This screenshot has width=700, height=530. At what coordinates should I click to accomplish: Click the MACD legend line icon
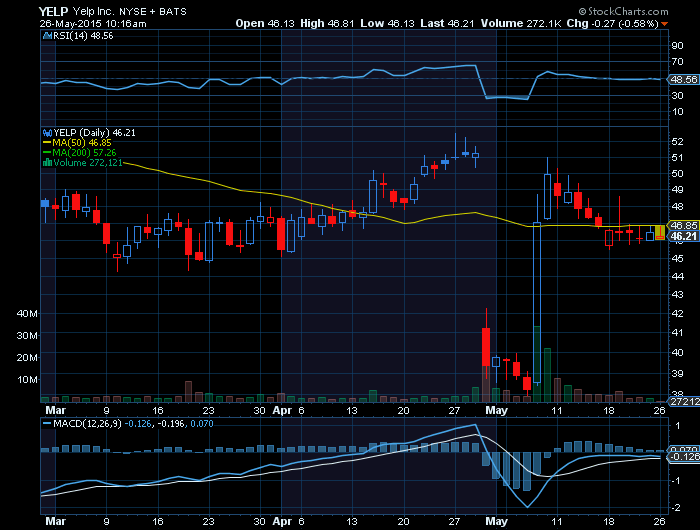(x=47, y=423)
